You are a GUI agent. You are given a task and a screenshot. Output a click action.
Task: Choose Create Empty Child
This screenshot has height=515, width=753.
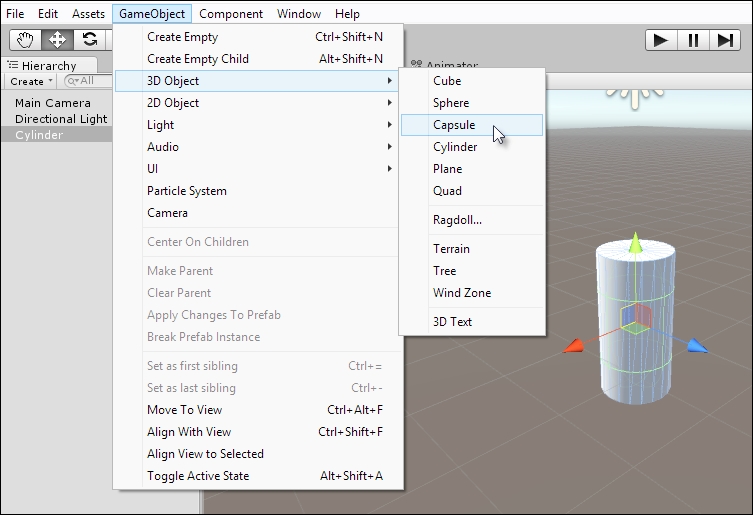(x=257, y=59)
